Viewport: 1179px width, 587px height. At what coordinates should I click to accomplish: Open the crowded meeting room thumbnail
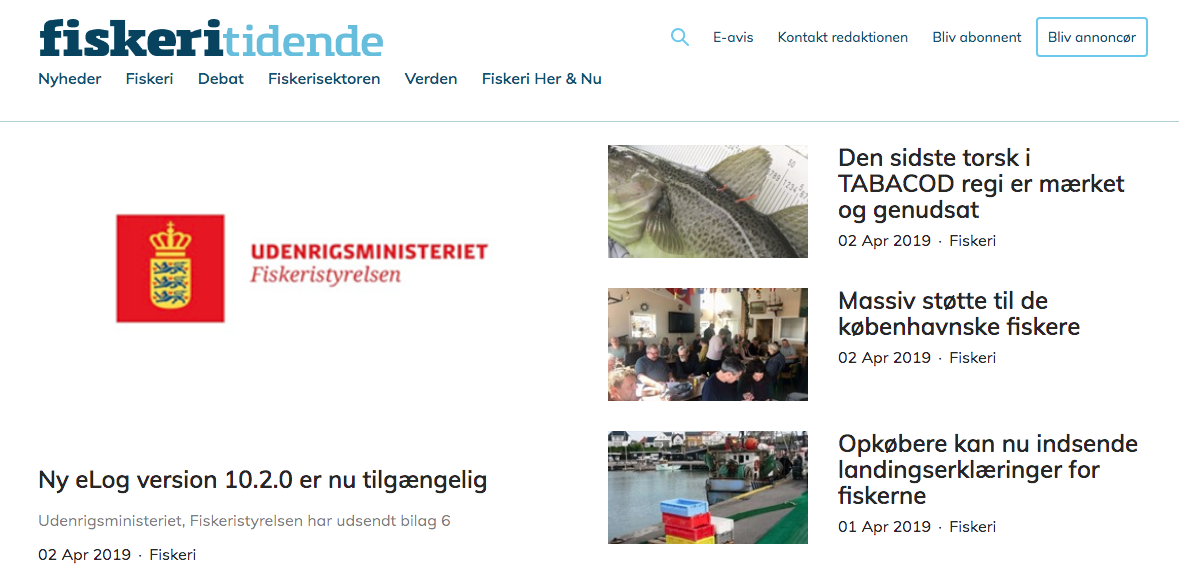pyautogui.click(x=708, y=344)
